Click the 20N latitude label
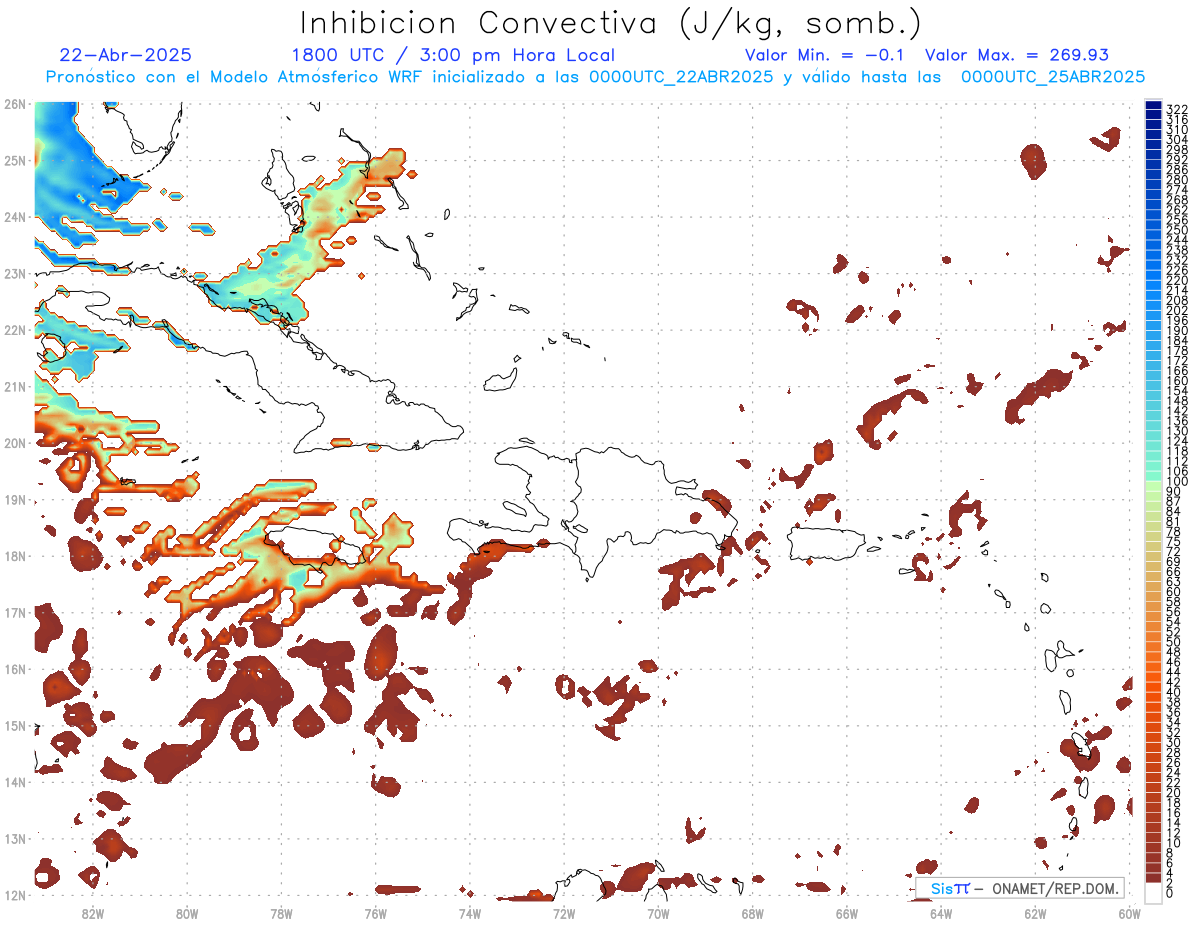Viewport: 1200px width, 927px height. (15, 443)
